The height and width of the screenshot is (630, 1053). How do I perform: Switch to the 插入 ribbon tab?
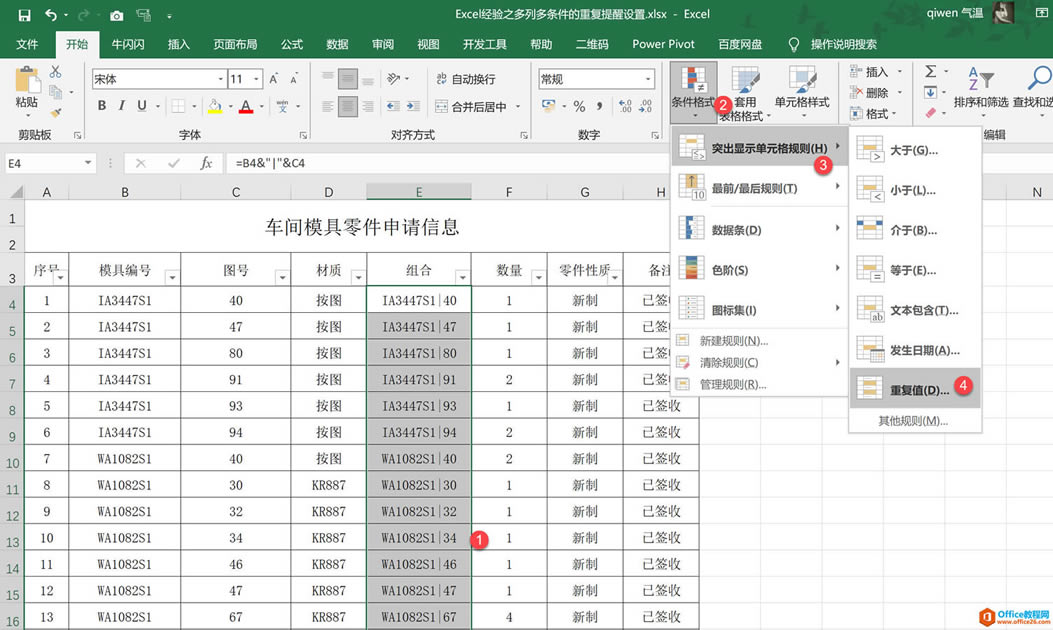click(x=179, y=44)
